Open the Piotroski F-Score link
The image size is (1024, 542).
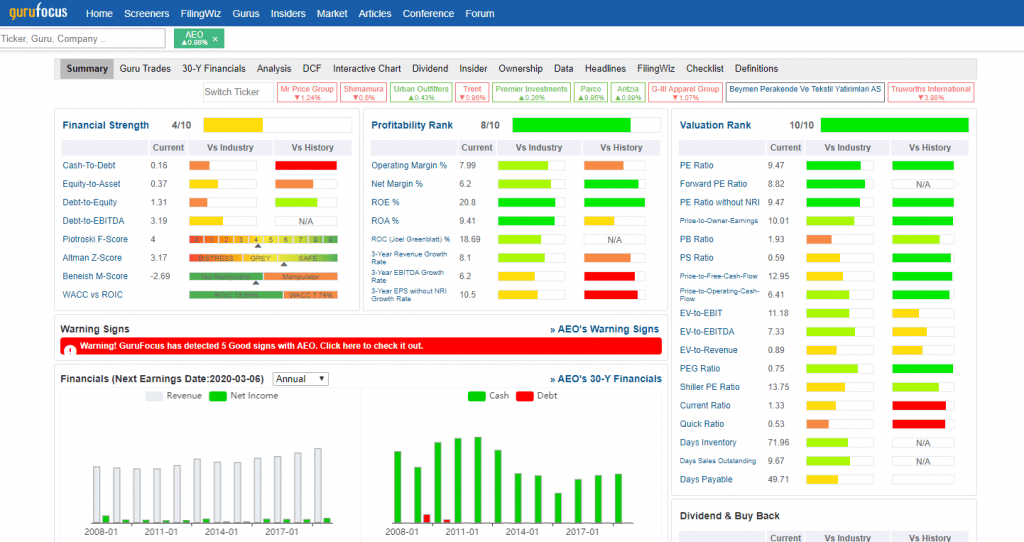point(95,239)
